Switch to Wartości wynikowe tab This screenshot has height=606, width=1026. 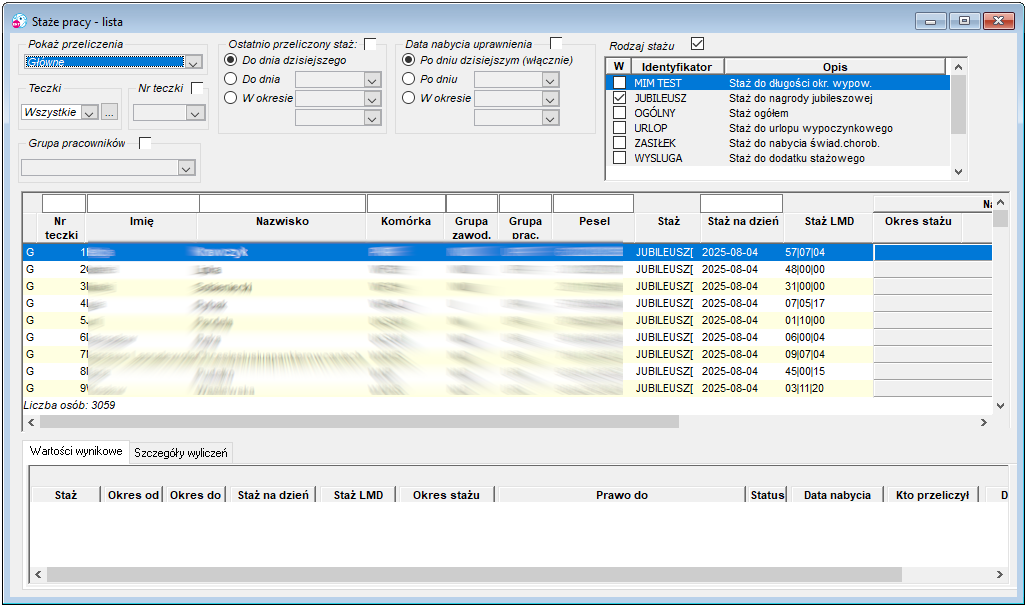[76, 451]
